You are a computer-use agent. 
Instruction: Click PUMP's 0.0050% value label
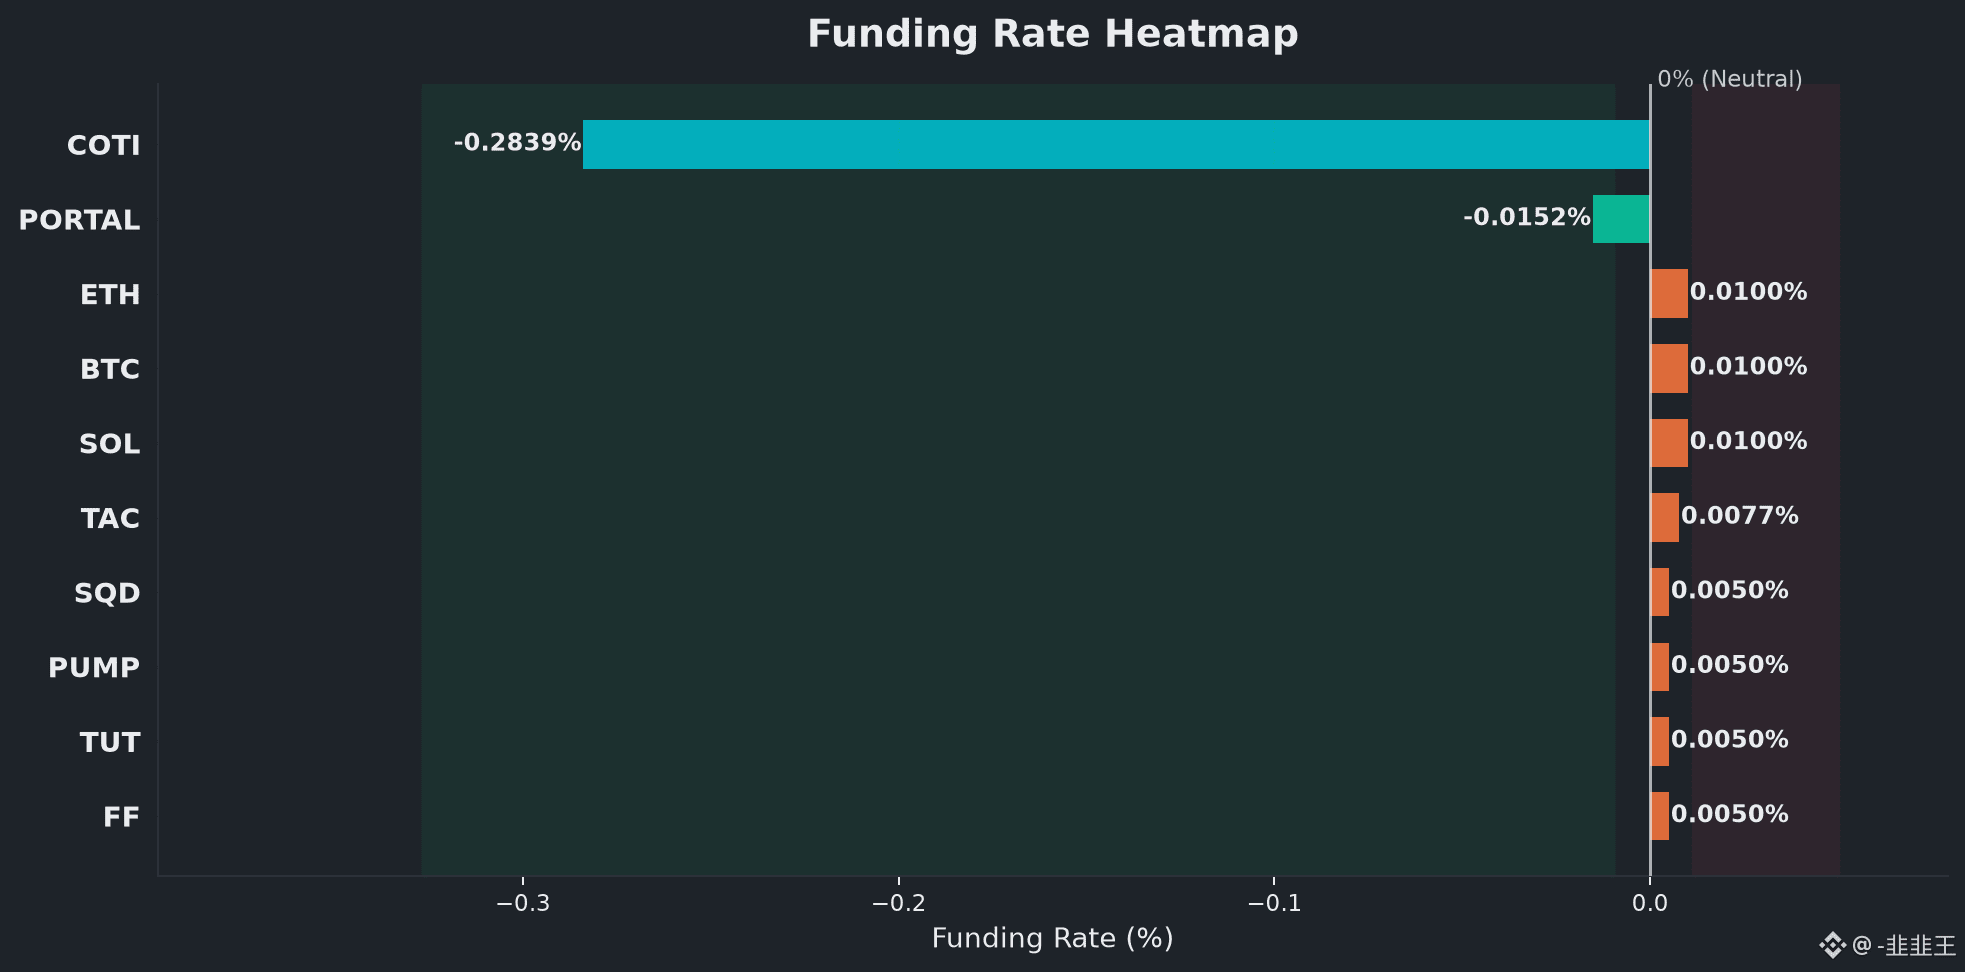pyautogui.click(x=1730, y=665)
